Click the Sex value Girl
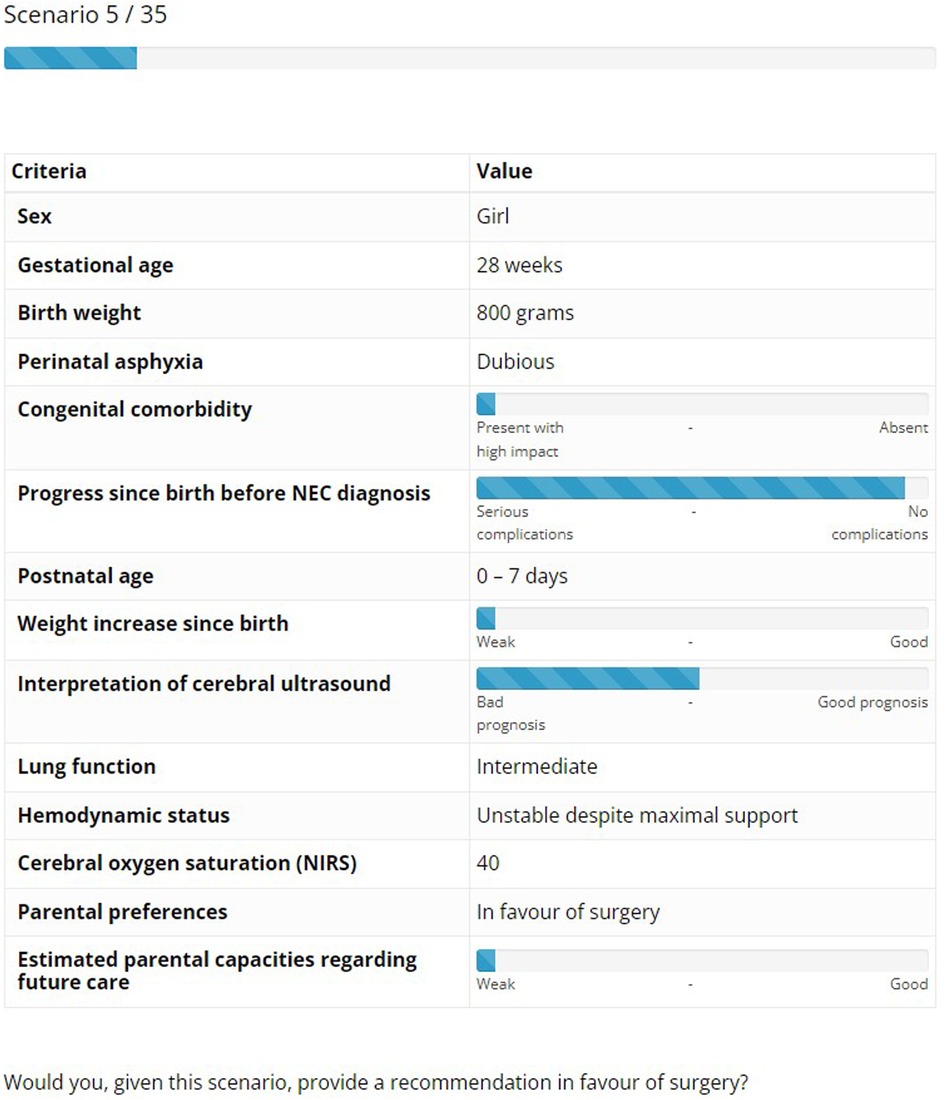This screenshot has width=948, height=1100. pos(493,216)
